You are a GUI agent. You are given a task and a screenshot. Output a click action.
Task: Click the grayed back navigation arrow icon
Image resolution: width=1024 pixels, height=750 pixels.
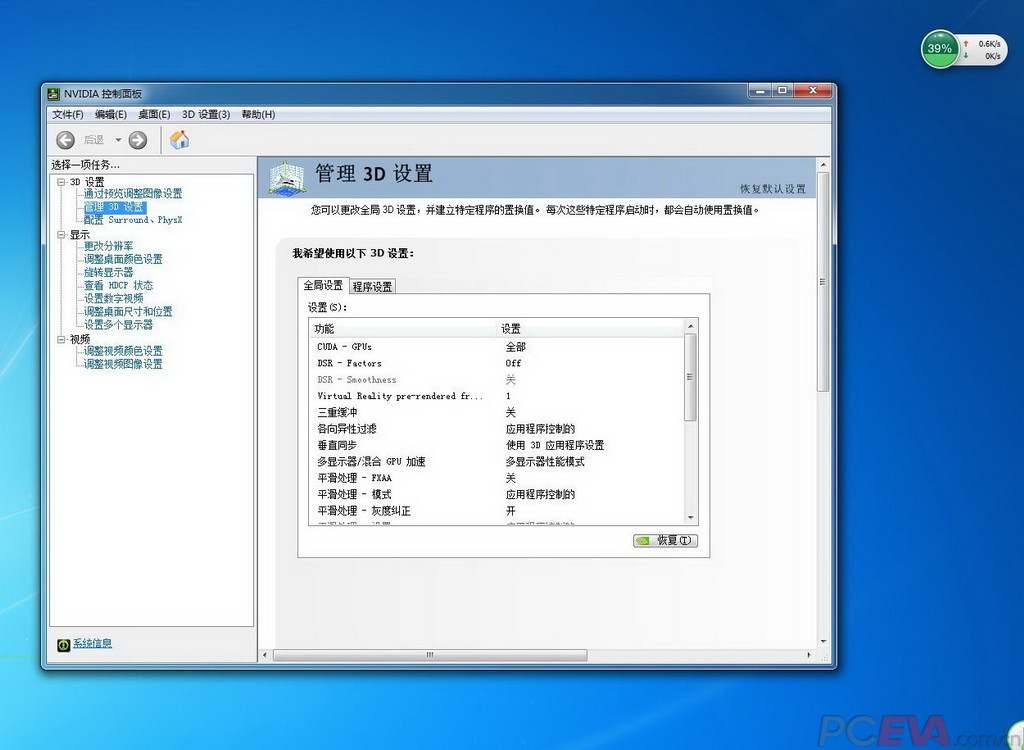click(63, 140)
